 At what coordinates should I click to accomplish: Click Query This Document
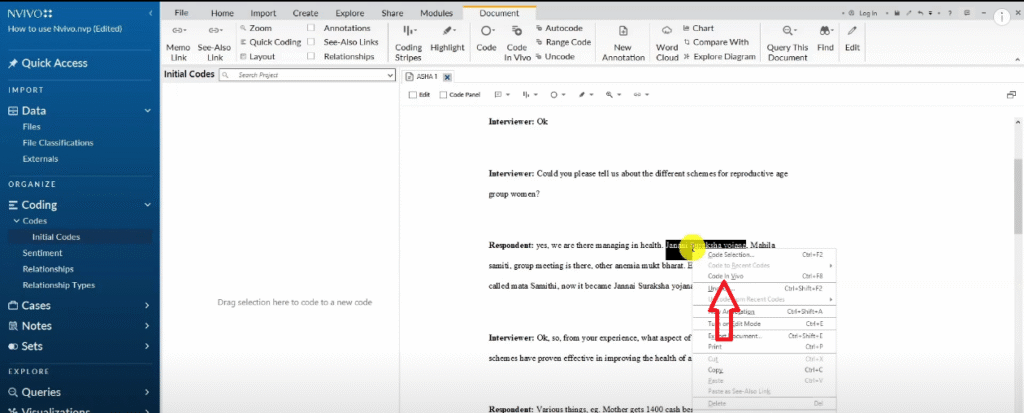[x=788, y=43]
